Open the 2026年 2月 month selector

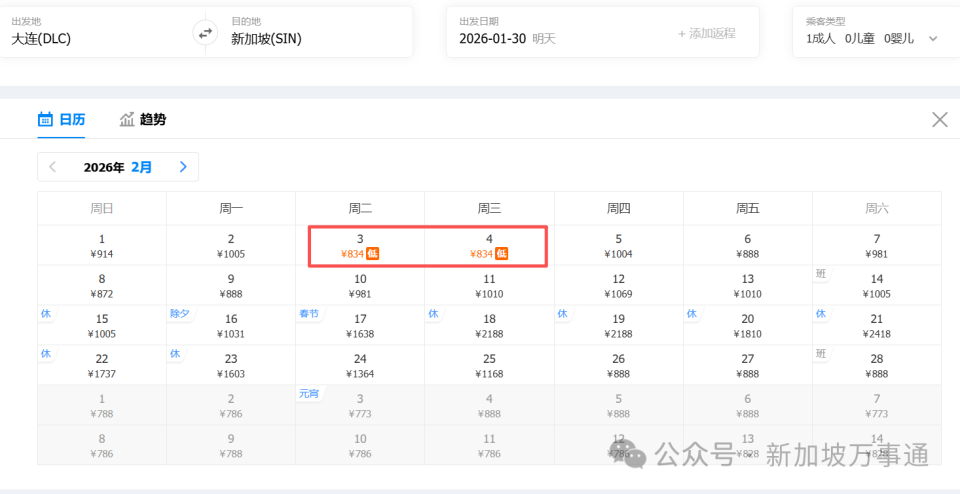point(118,167)
